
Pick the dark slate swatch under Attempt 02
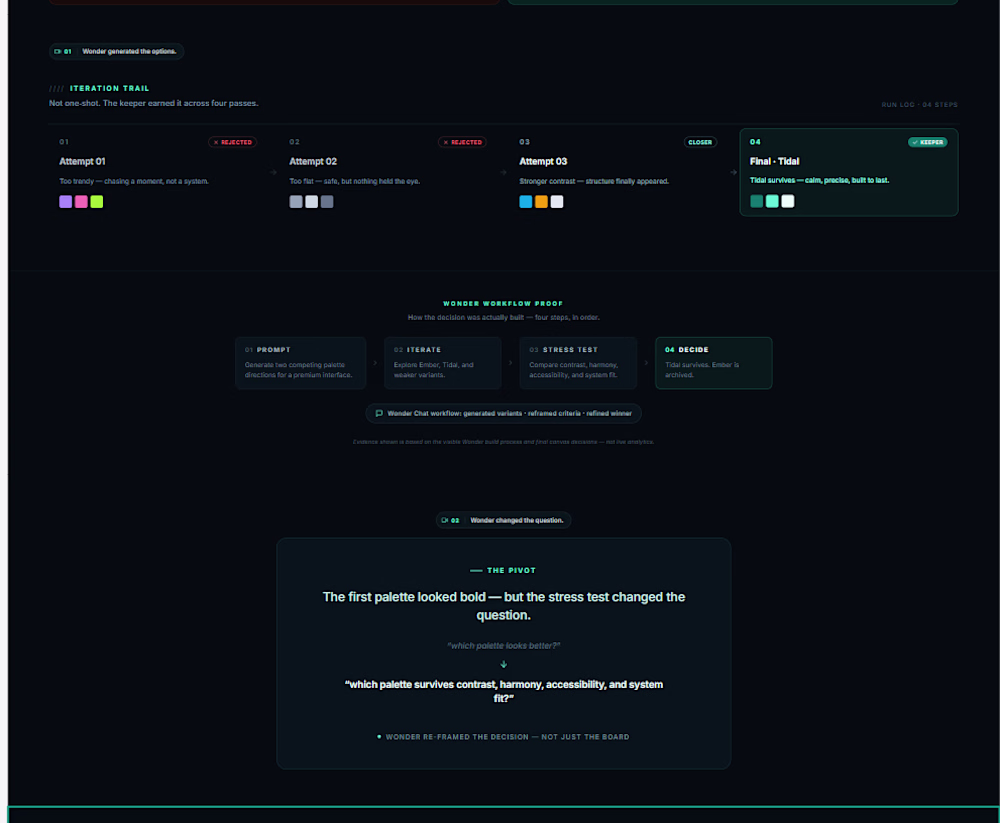pos(327,202)
